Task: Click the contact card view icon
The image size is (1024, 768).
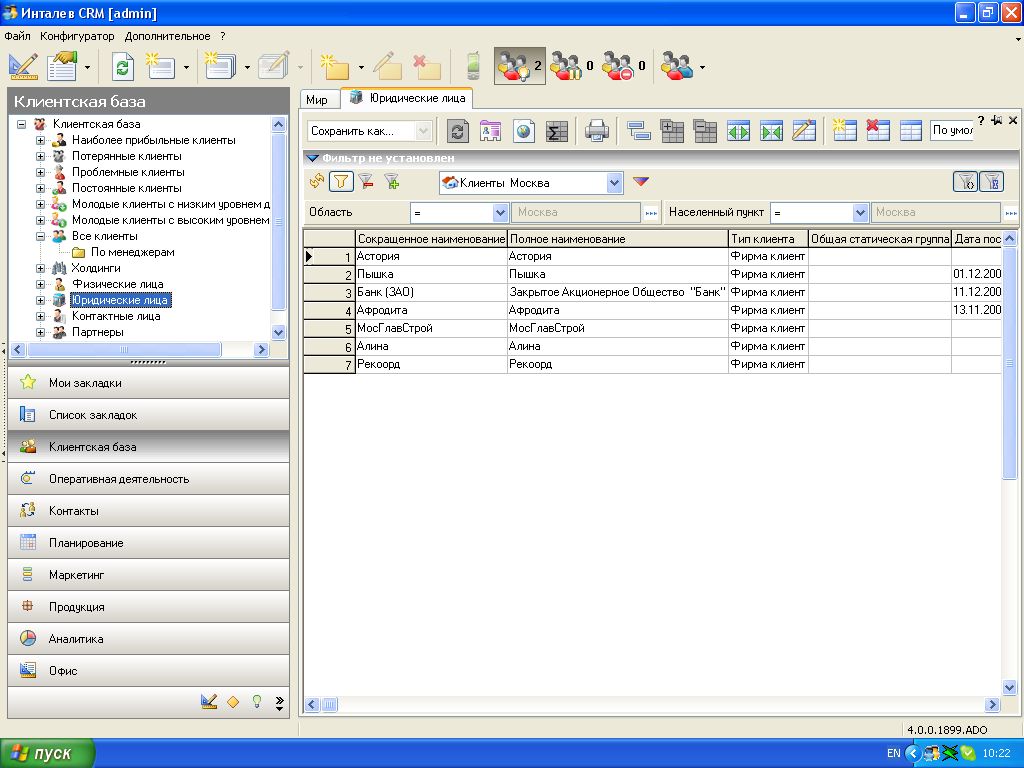Action: click(x=490, y=131)
